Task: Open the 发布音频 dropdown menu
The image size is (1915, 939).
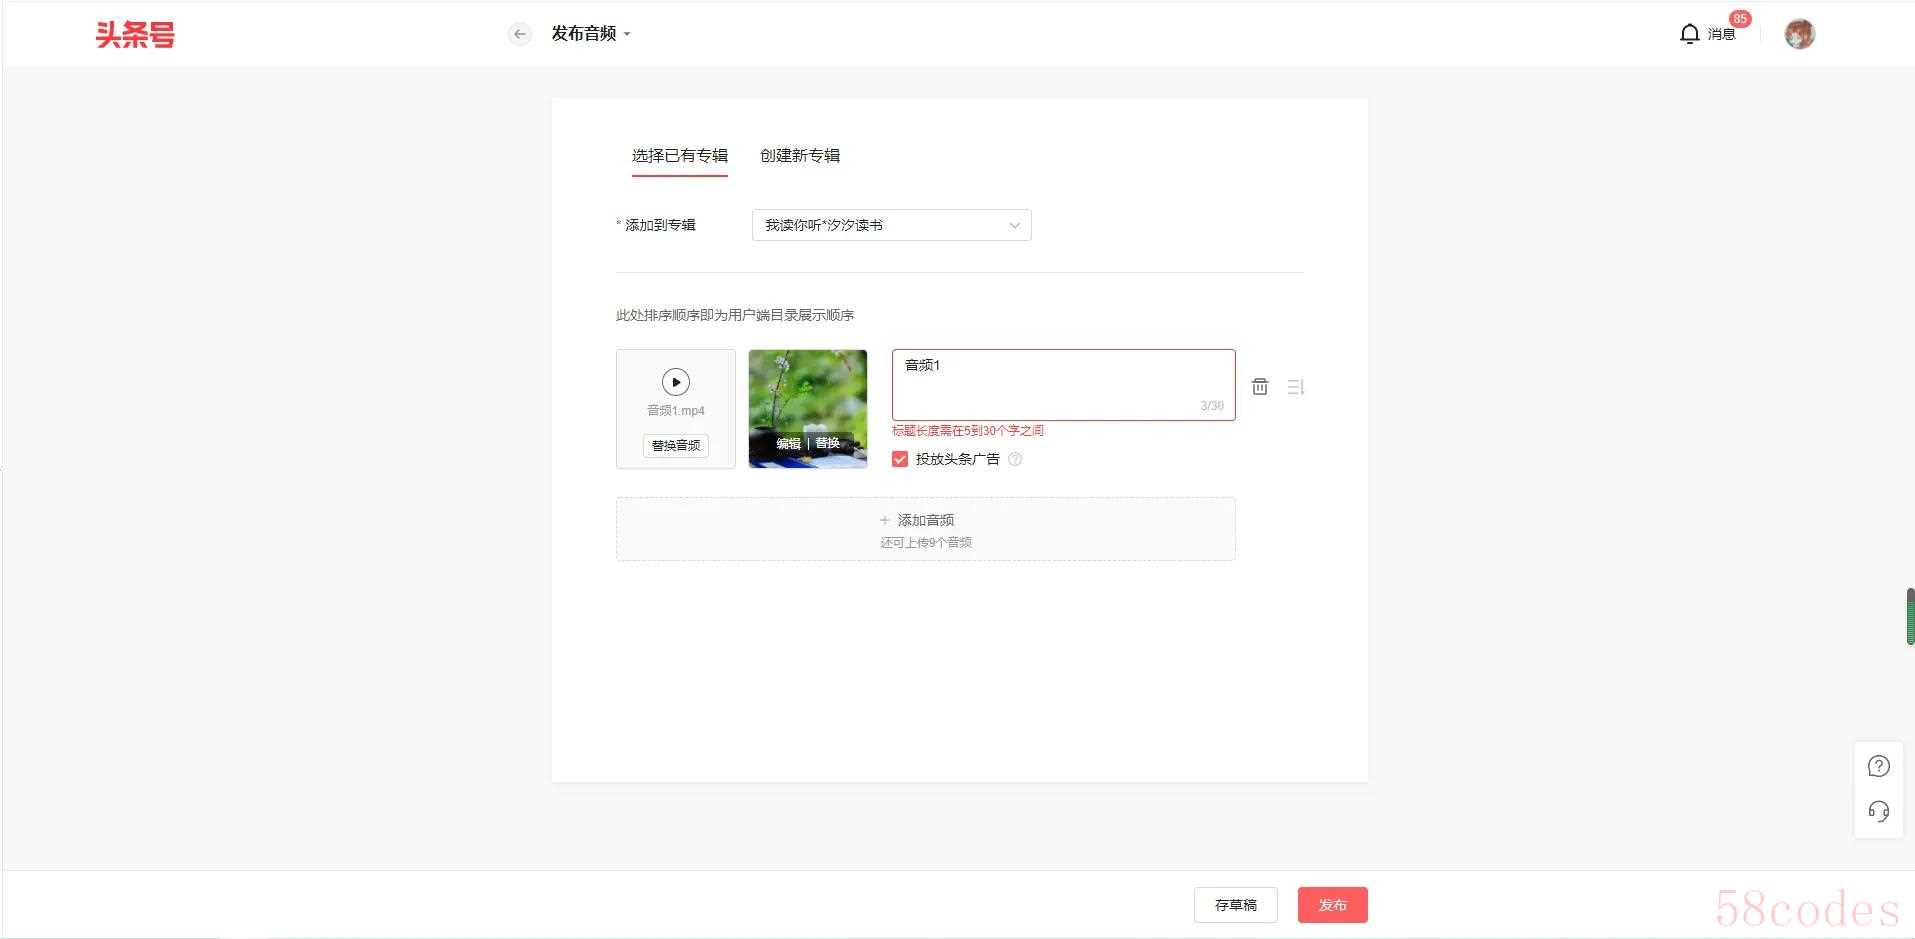Action: 591,34
